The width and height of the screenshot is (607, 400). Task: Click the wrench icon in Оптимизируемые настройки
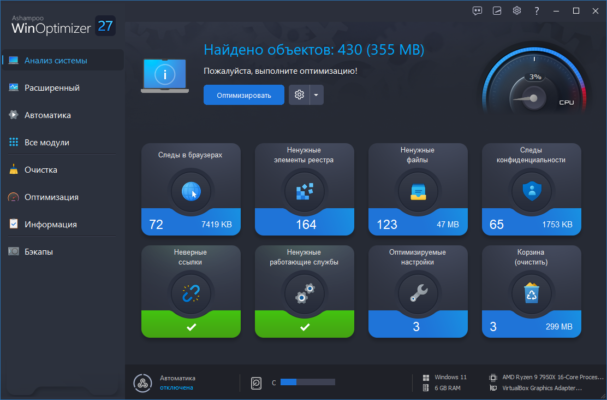(418, 293)
